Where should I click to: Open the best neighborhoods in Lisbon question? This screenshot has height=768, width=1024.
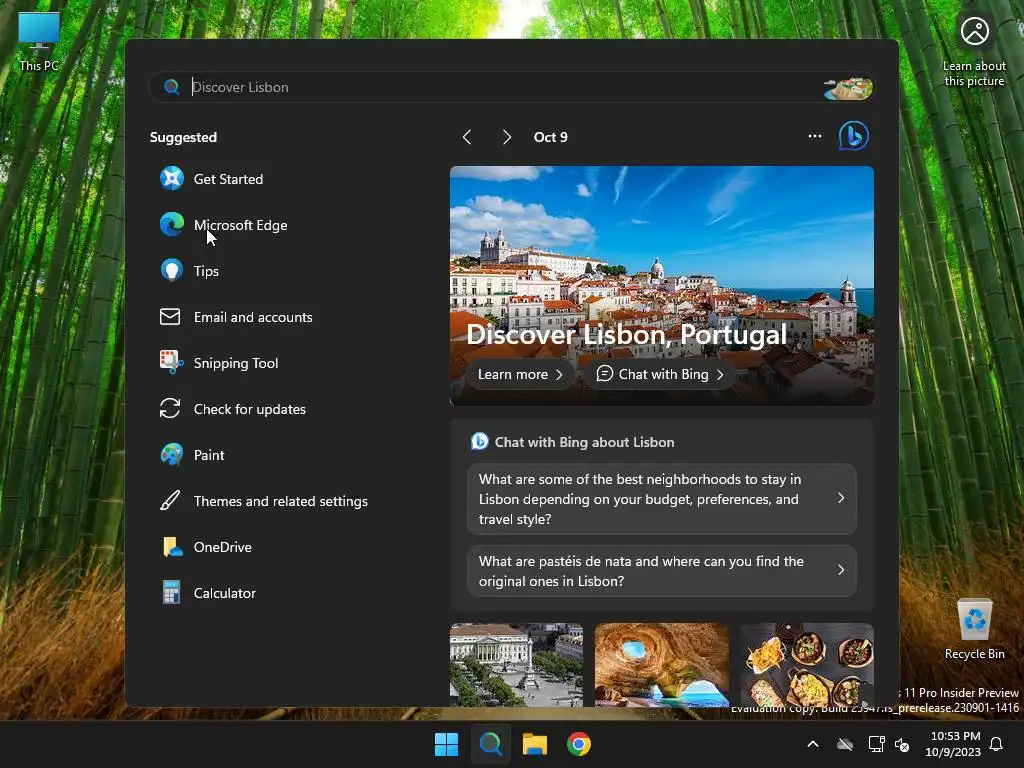(x=662, y=499)
